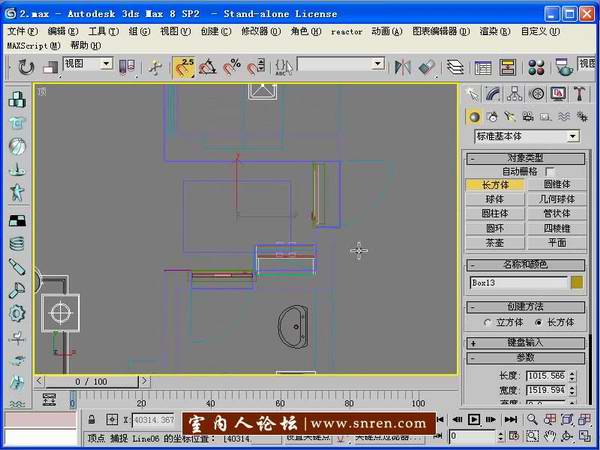The height and width of the screenshot is (450, 600).
Task: Click the Go to End playback button
Action: click(510, 420)
